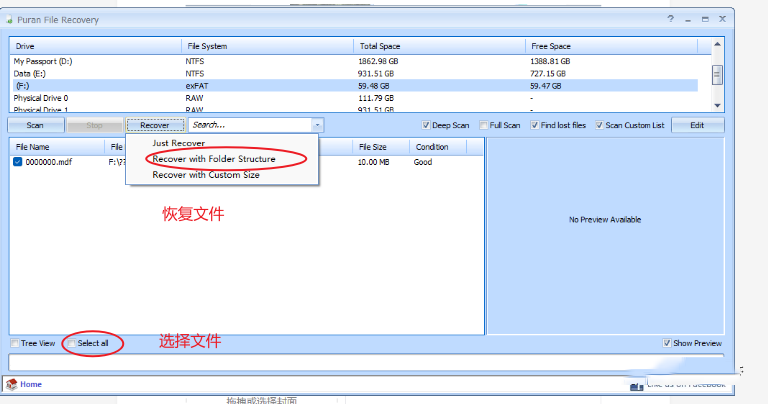The image size is (768, 404).
Task: Click the 59.48 GB total space cell
Action: pyautogui.click(x=374, y=86)
